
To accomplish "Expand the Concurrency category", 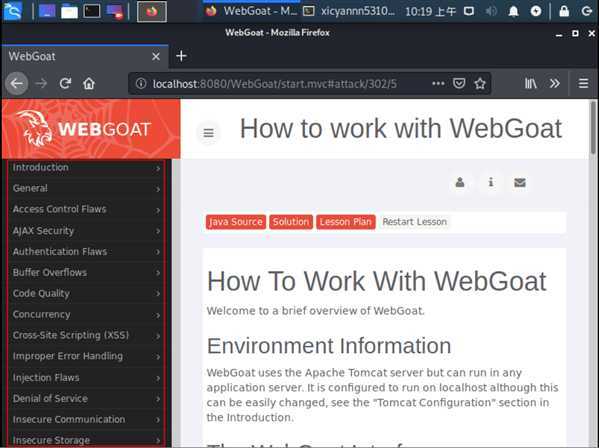I will [87, 314].
